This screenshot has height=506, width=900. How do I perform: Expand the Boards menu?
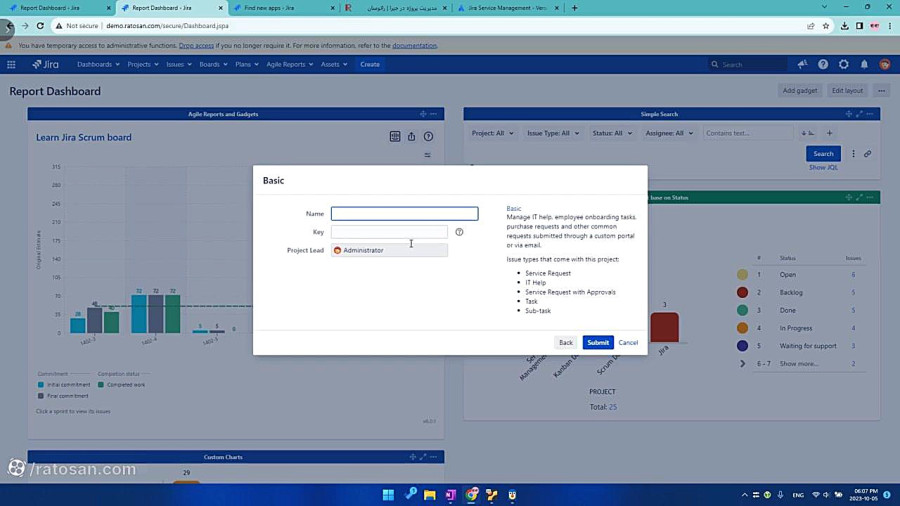click(213, 64)
